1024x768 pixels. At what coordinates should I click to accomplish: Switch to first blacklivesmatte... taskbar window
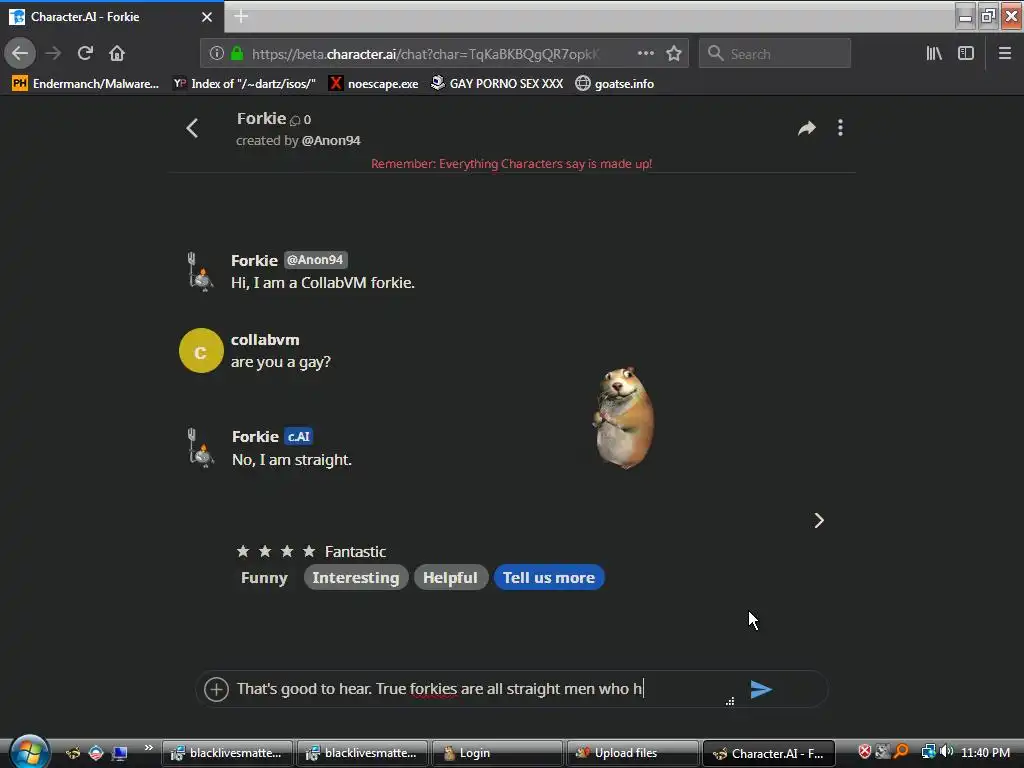click(x=227, y=753)
